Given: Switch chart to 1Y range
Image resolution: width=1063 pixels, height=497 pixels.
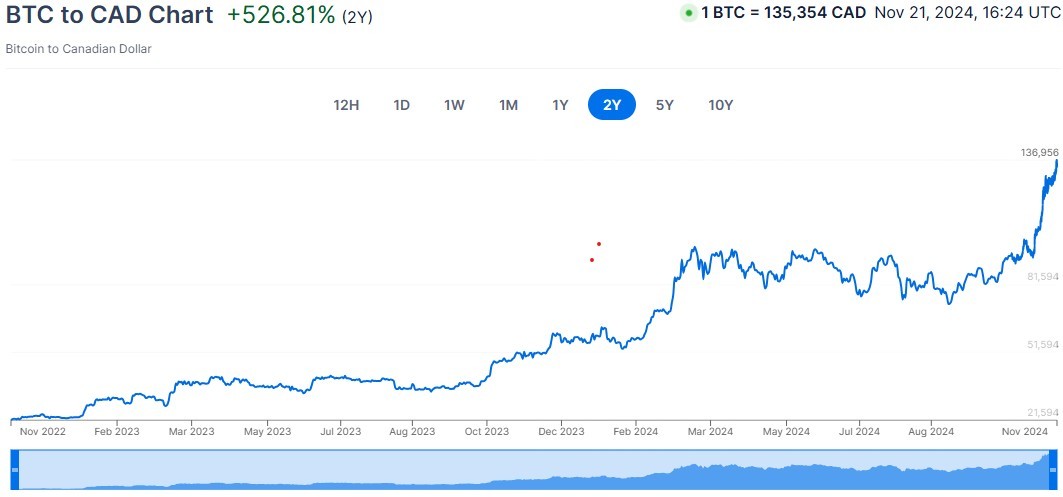Looking at the screenshot, I should coord(560,105).
